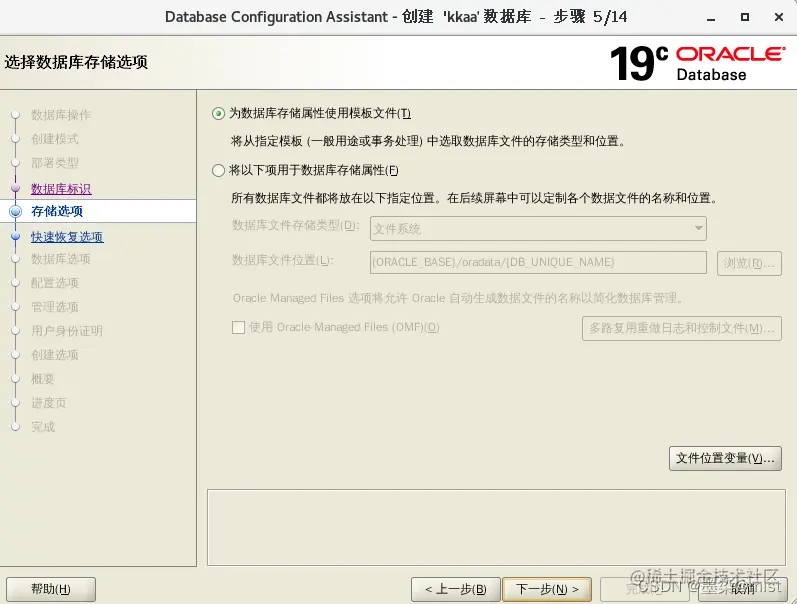Proceed with 下一步 button

(547, 589)
